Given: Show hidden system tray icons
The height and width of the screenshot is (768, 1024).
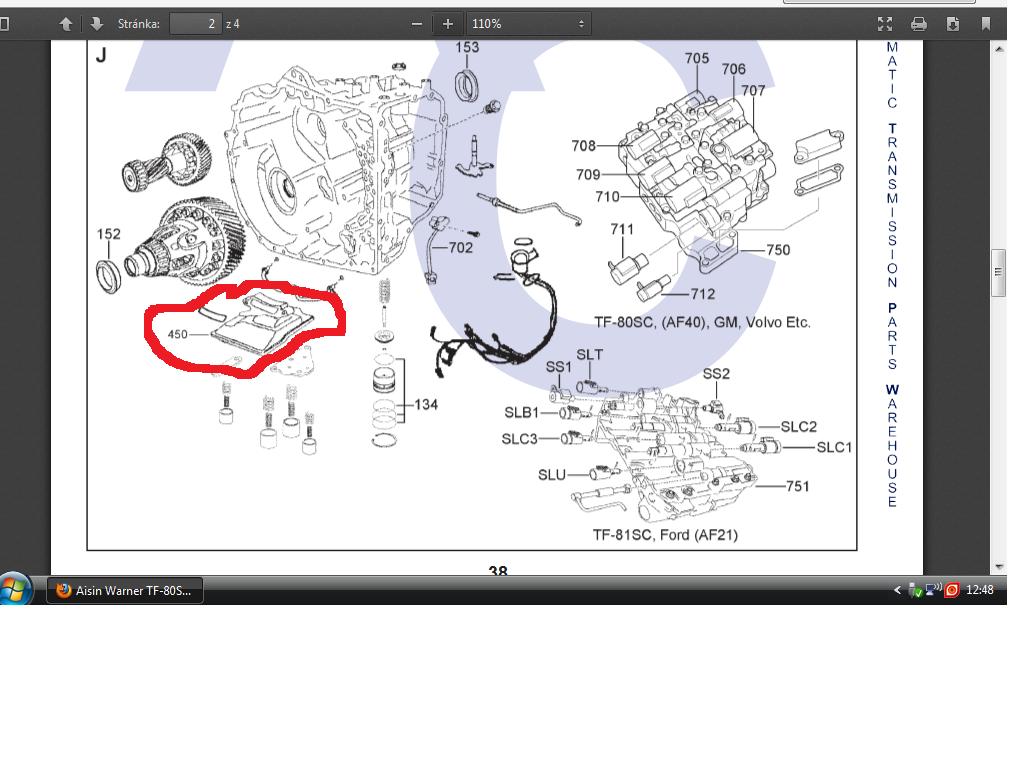Looking at the screenshot, I should coord(898,591).
